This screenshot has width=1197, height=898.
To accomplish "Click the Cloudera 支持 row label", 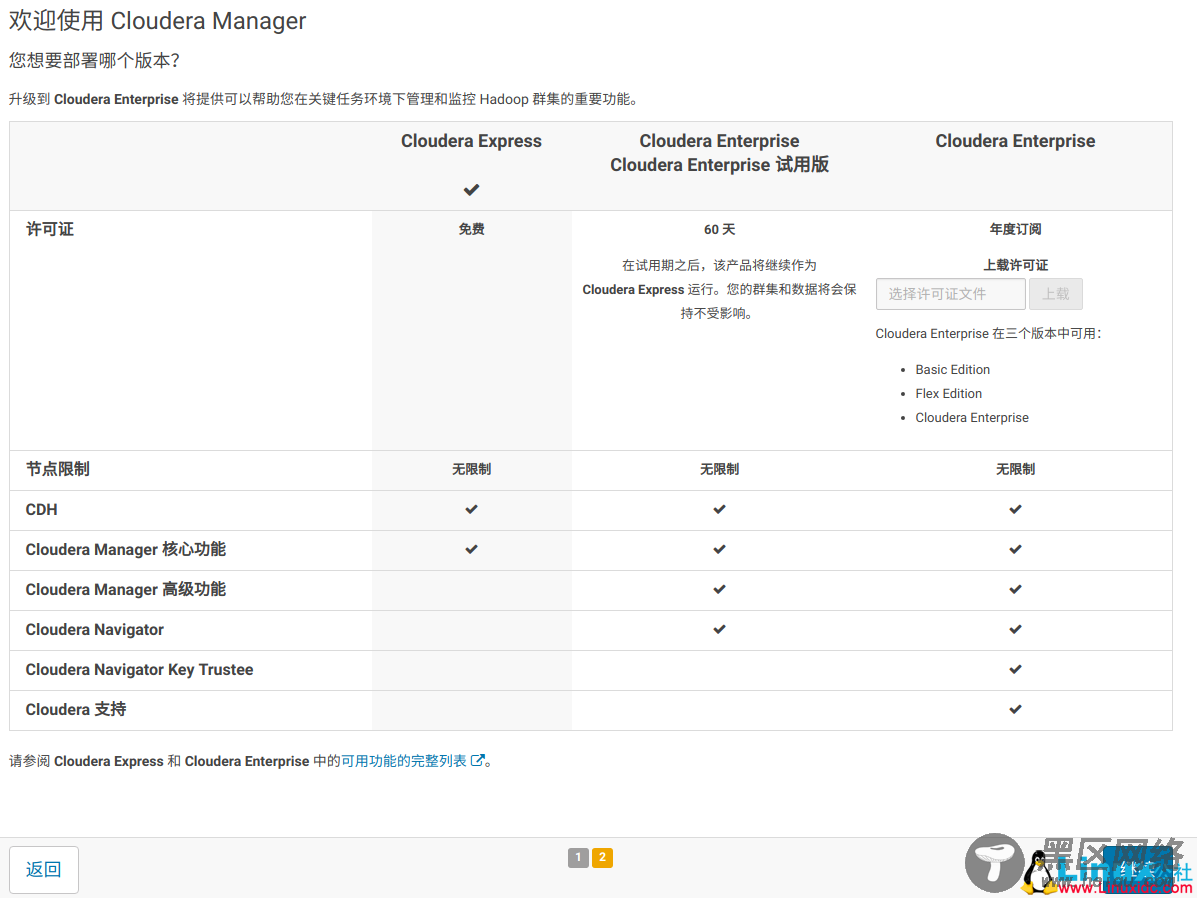I will (76, 709).
